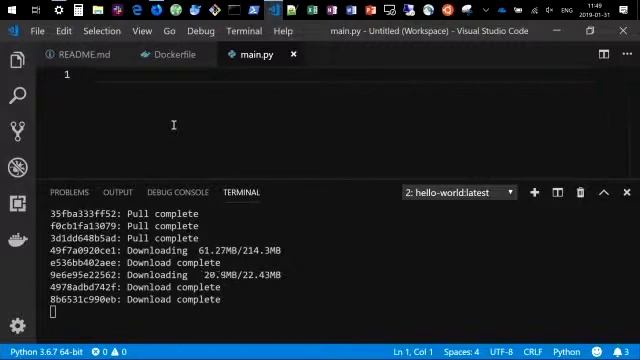Open the Docker view in activity bar
This screenshot has height=360, width=640.
coord(18,240)
